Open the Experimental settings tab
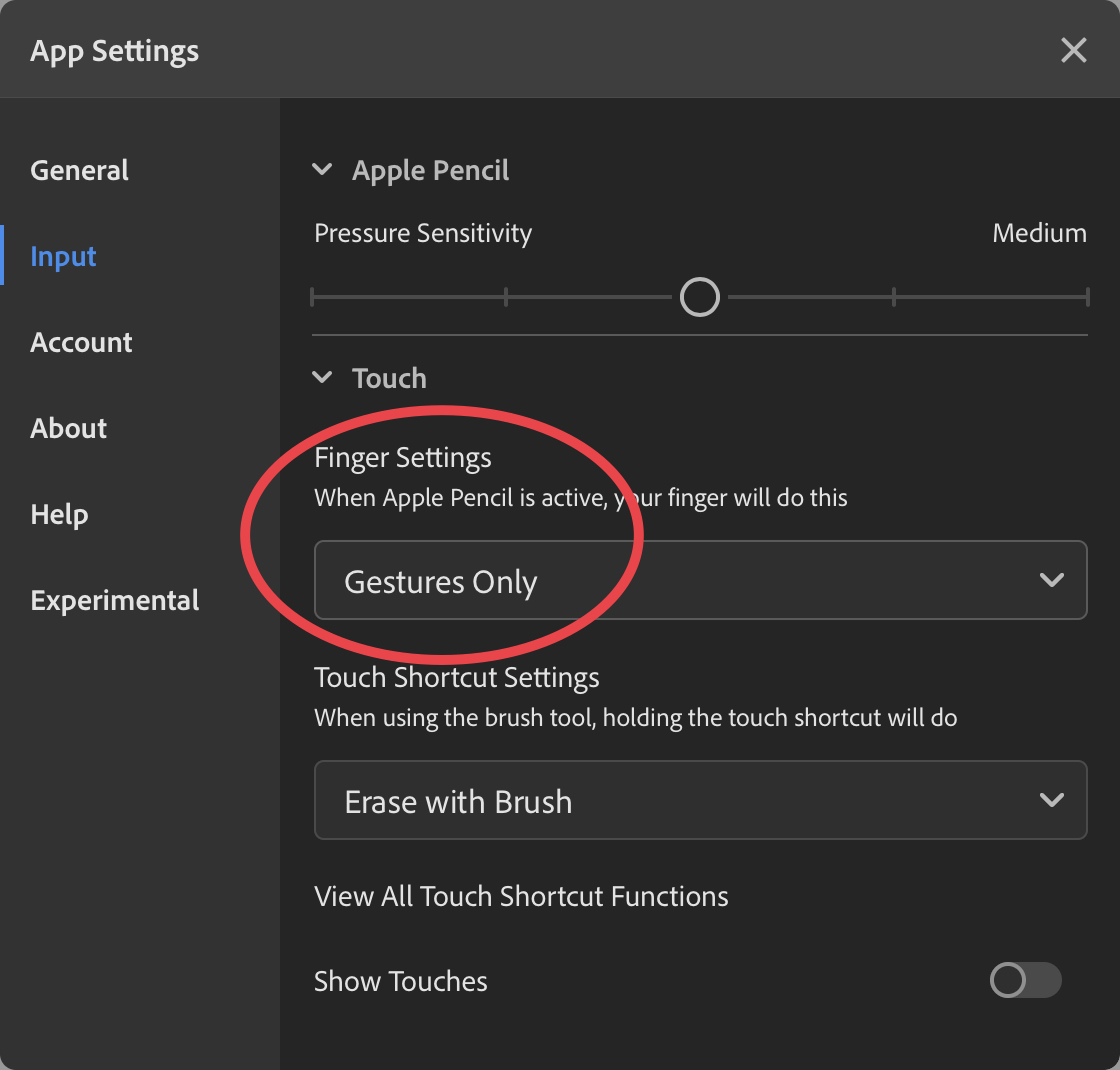Image resolution: width=1120 pixels, height=1070 pixels. tap(115, 600)
